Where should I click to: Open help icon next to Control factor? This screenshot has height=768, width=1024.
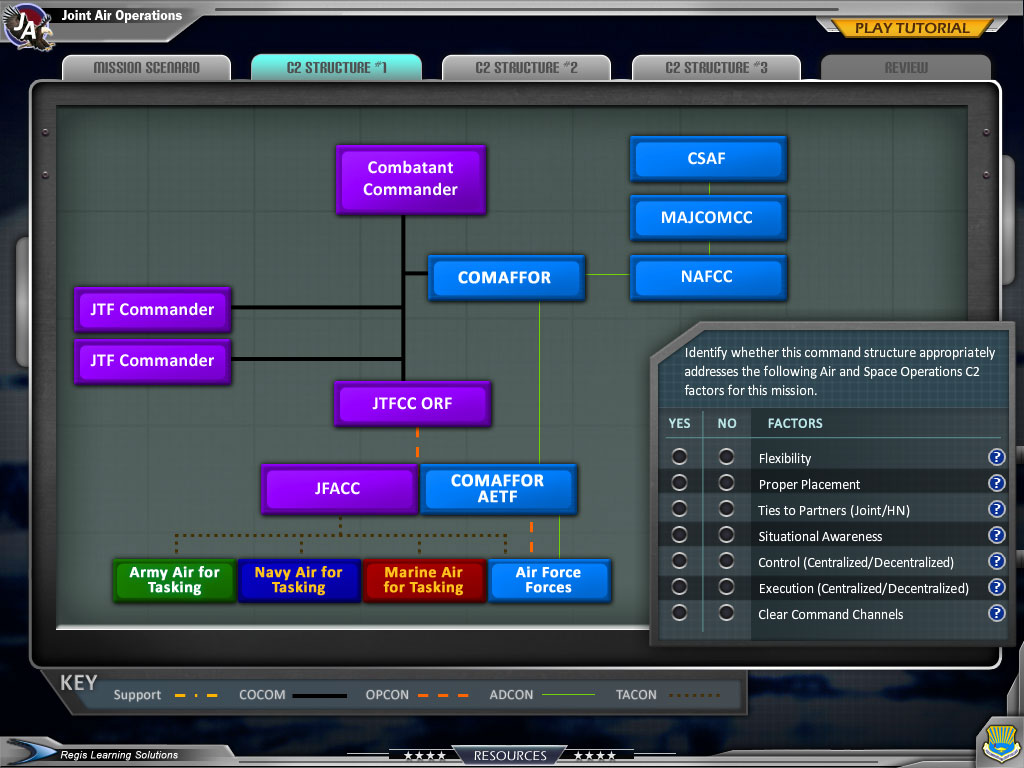996,561
